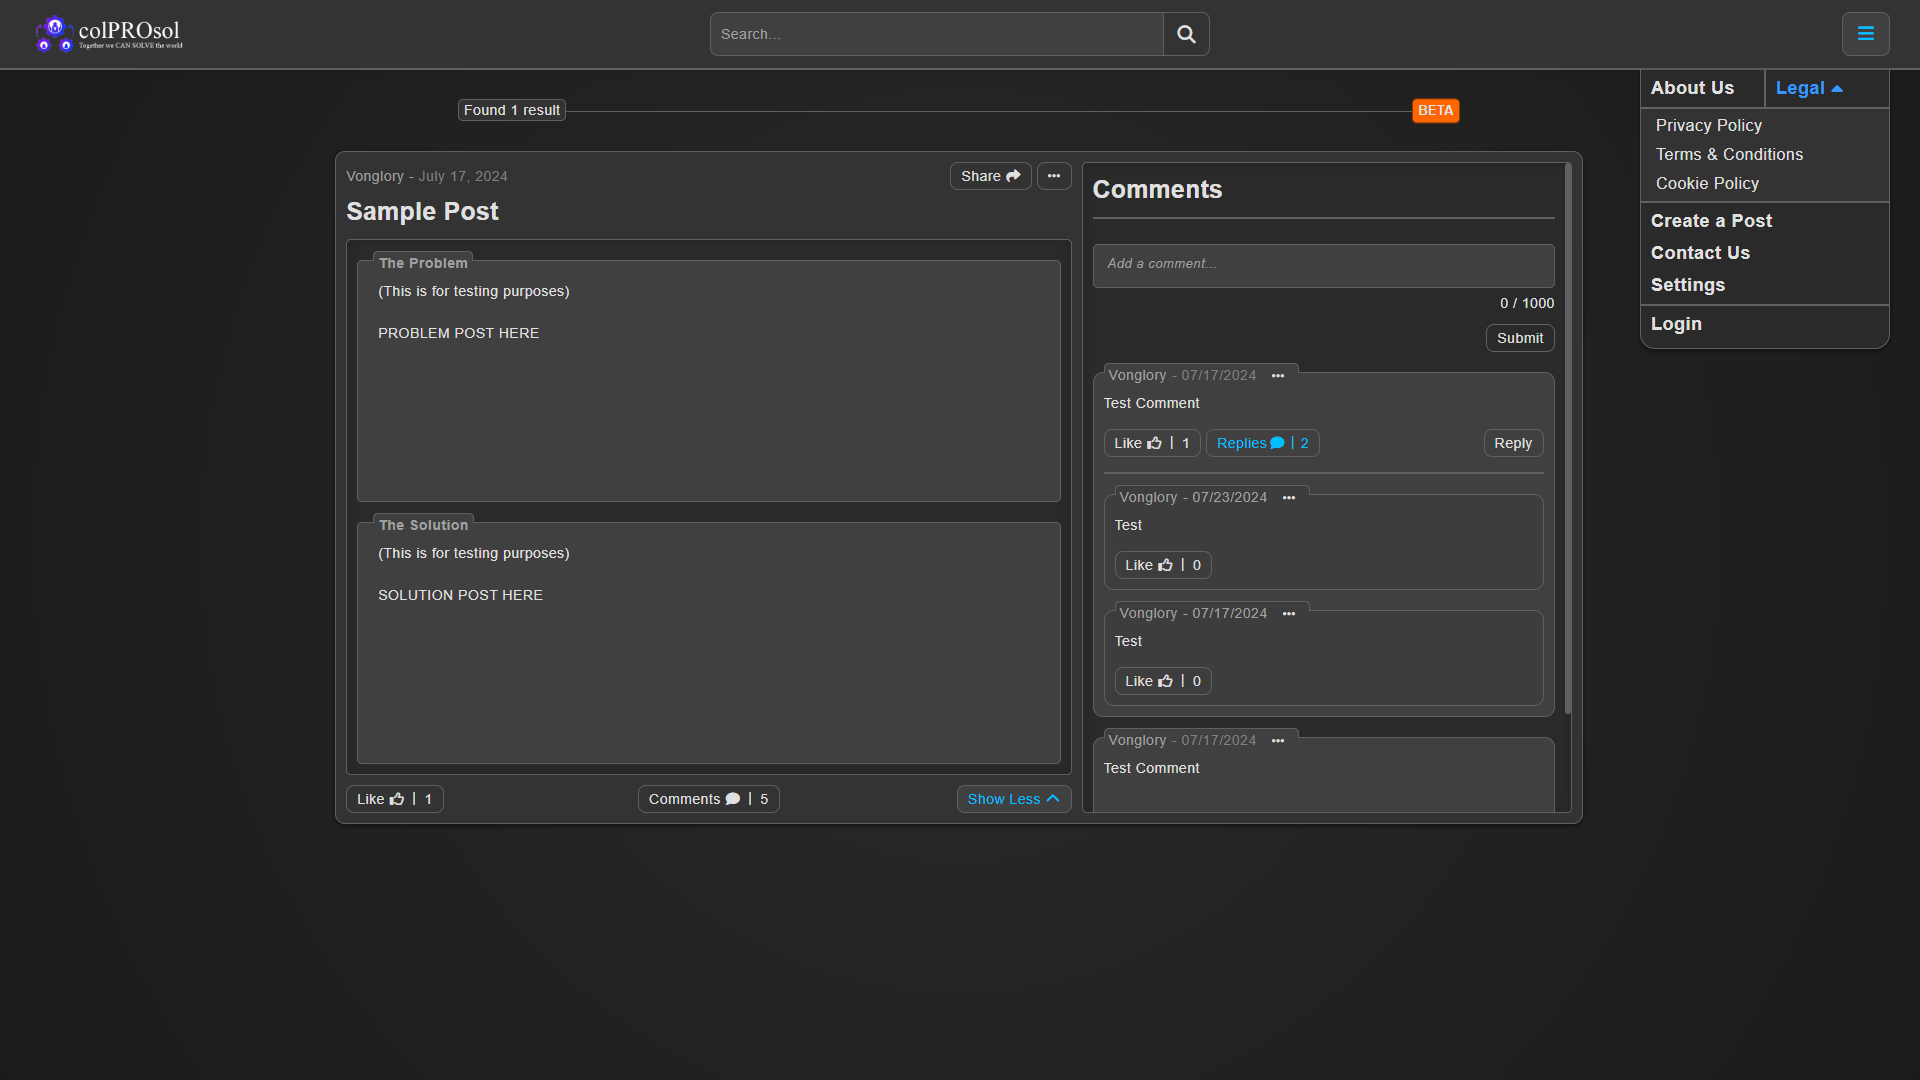
Task: Collapse post with Show Less
Action: pos(1013,799)
